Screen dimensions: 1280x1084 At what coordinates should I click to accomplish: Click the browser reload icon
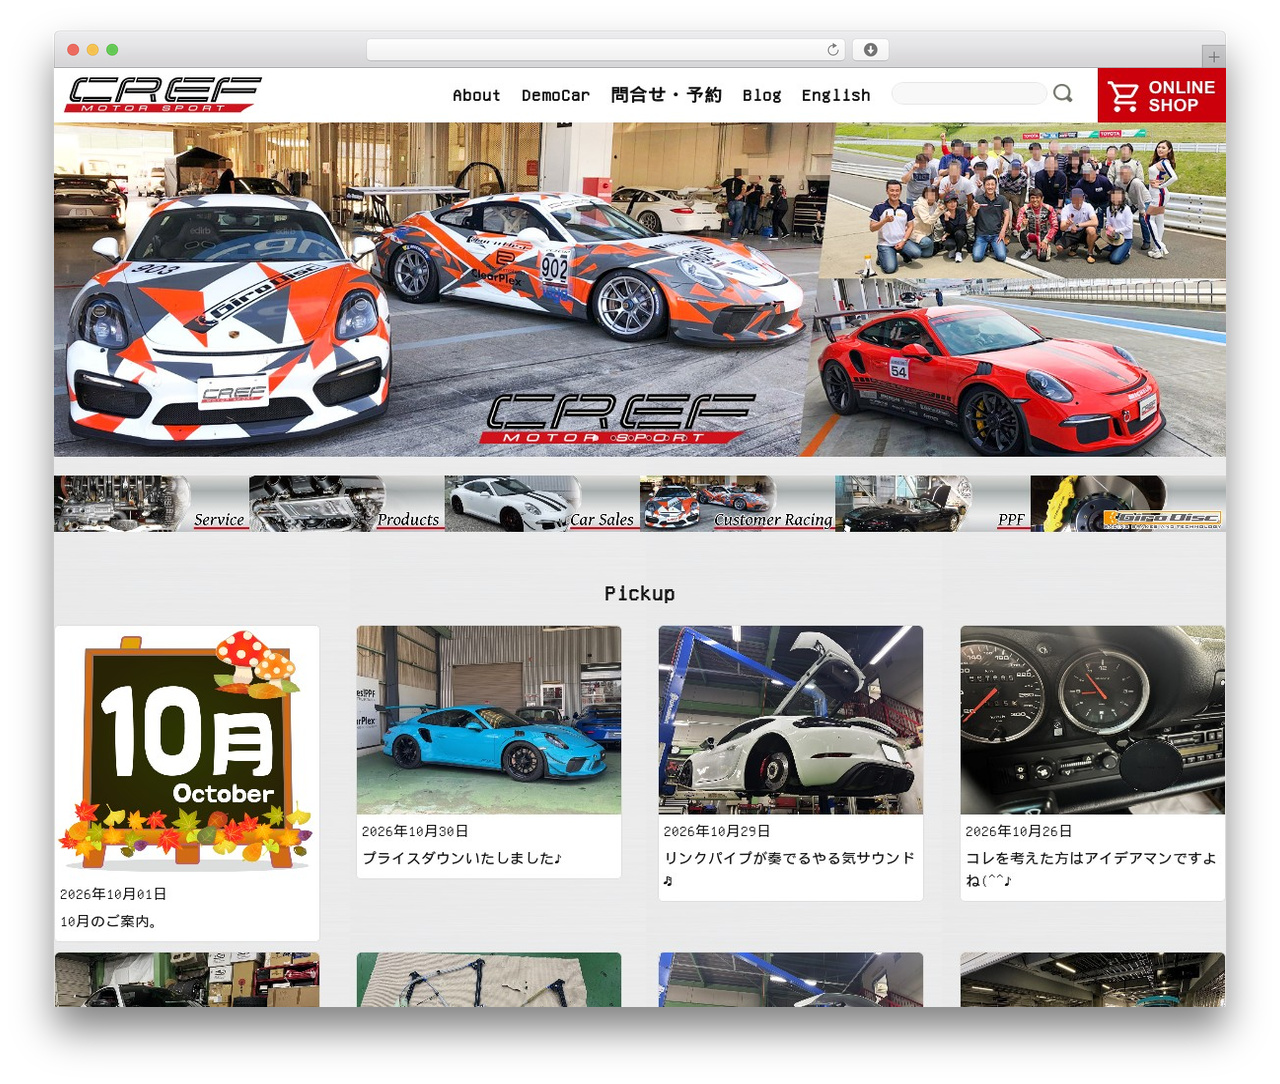(833, 50)
